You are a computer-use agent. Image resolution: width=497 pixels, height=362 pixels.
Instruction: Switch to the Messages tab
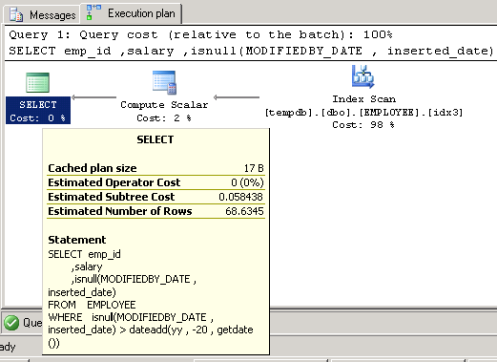(x=42, y=15)
